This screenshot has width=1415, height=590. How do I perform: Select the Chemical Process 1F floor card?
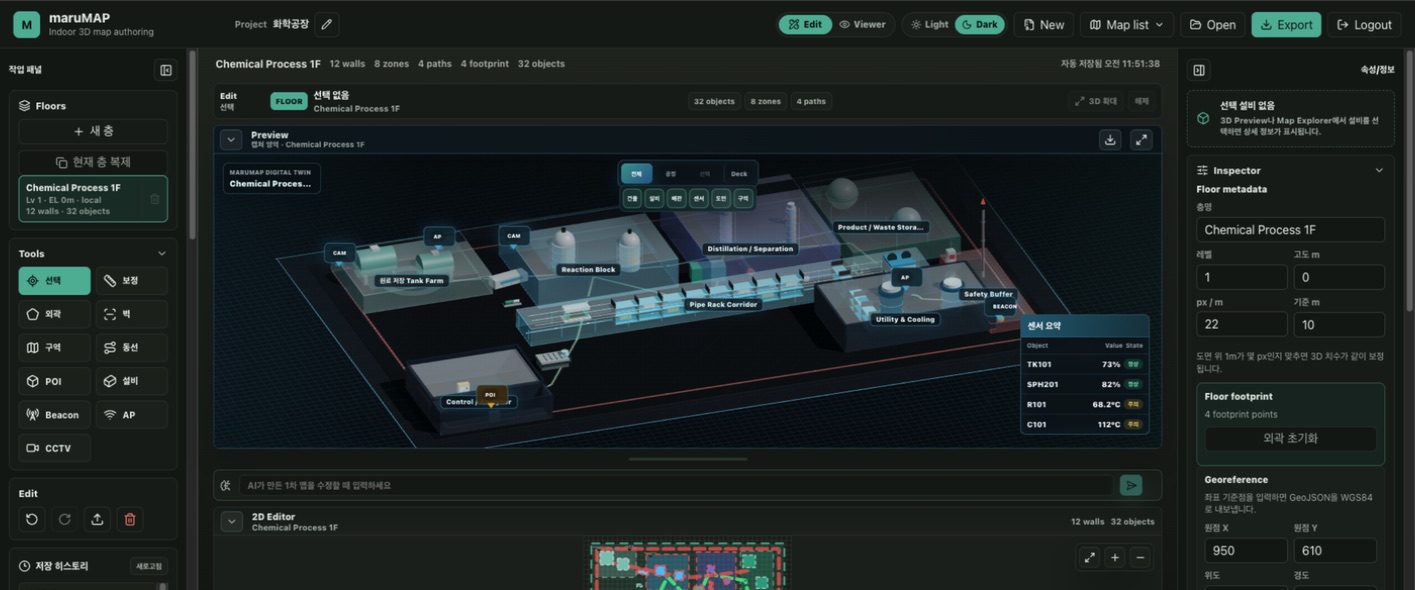click(93, 198)
